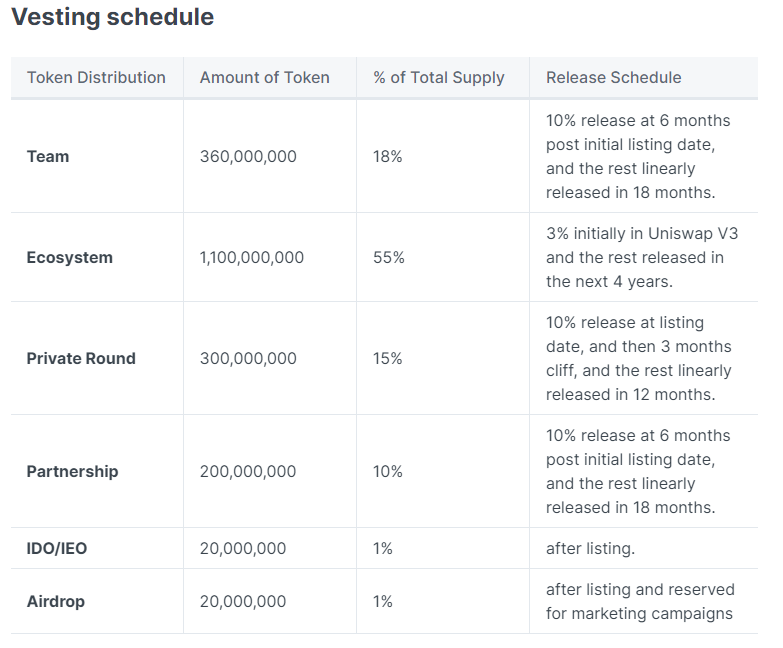Click the 300,000,000 token amount
Viewport: 783px width, 648px height.
tap(248, 358)
